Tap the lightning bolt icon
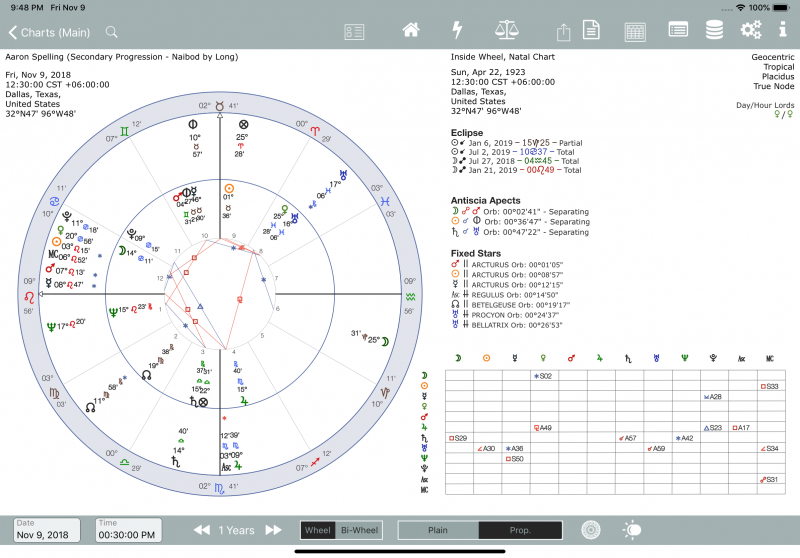The height and width of the screenshot is (558, 800). (457, 30)
